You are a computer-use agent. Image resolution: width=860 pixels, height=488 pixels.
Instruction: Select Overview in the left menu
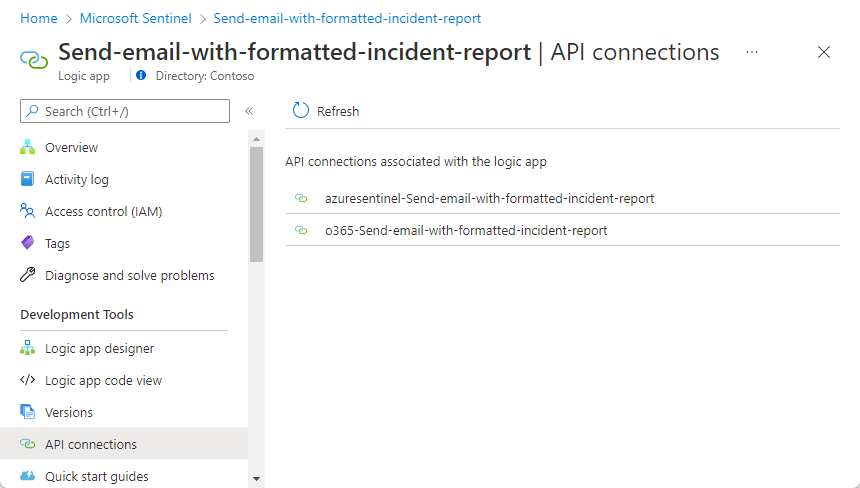click(x=71, y=148)
